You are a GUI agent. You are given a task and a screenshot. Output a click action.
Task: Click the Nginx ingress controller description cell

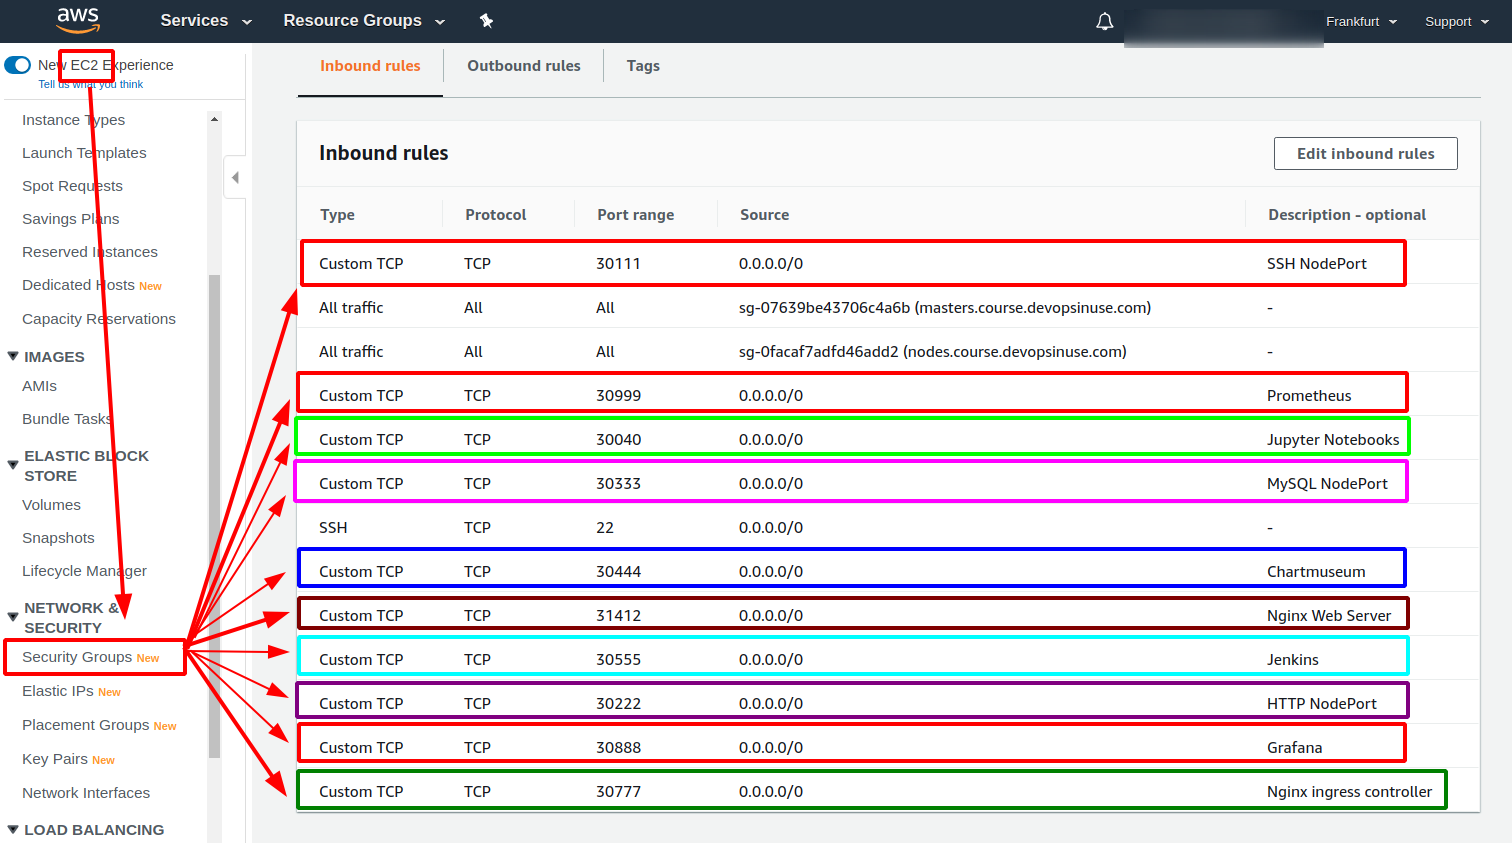[x=1349, y=792]
